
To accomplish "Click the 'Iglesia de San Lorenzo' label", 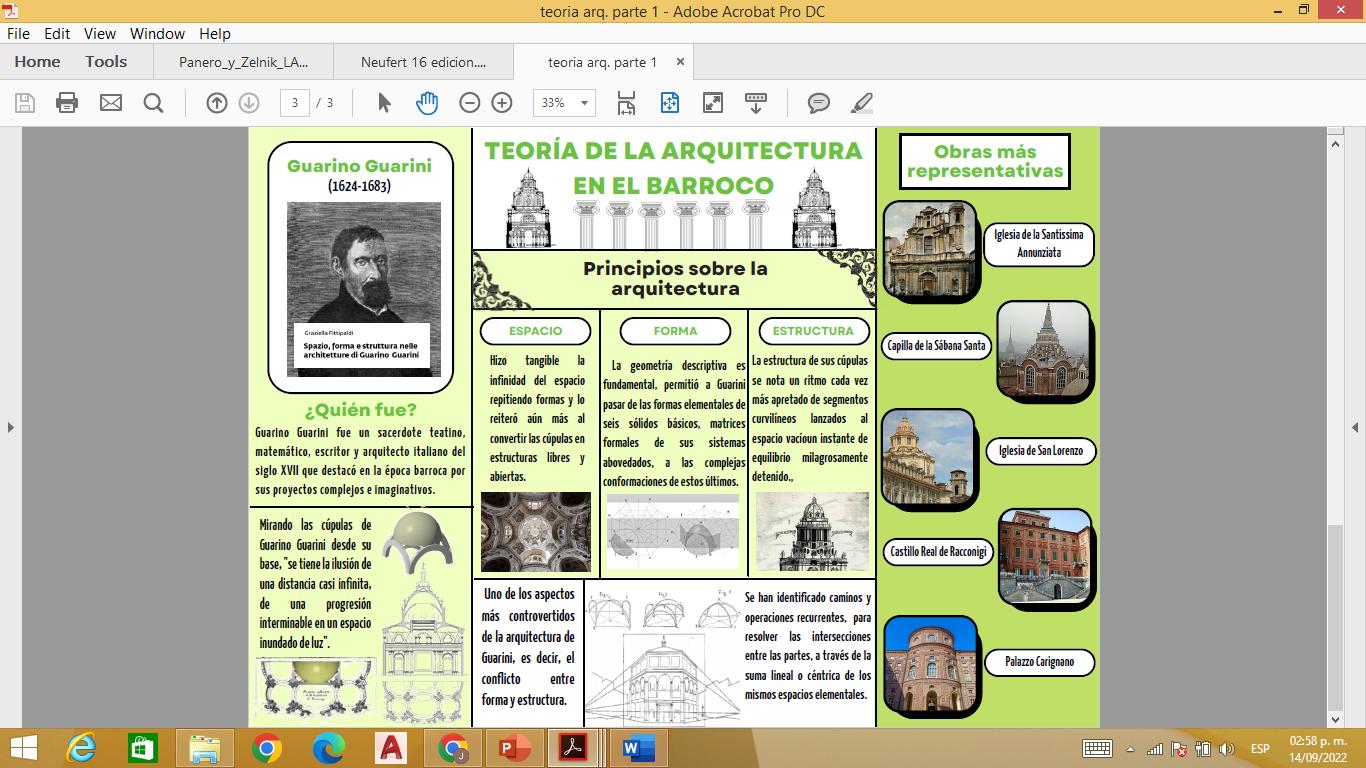I will click(1040, 451).
